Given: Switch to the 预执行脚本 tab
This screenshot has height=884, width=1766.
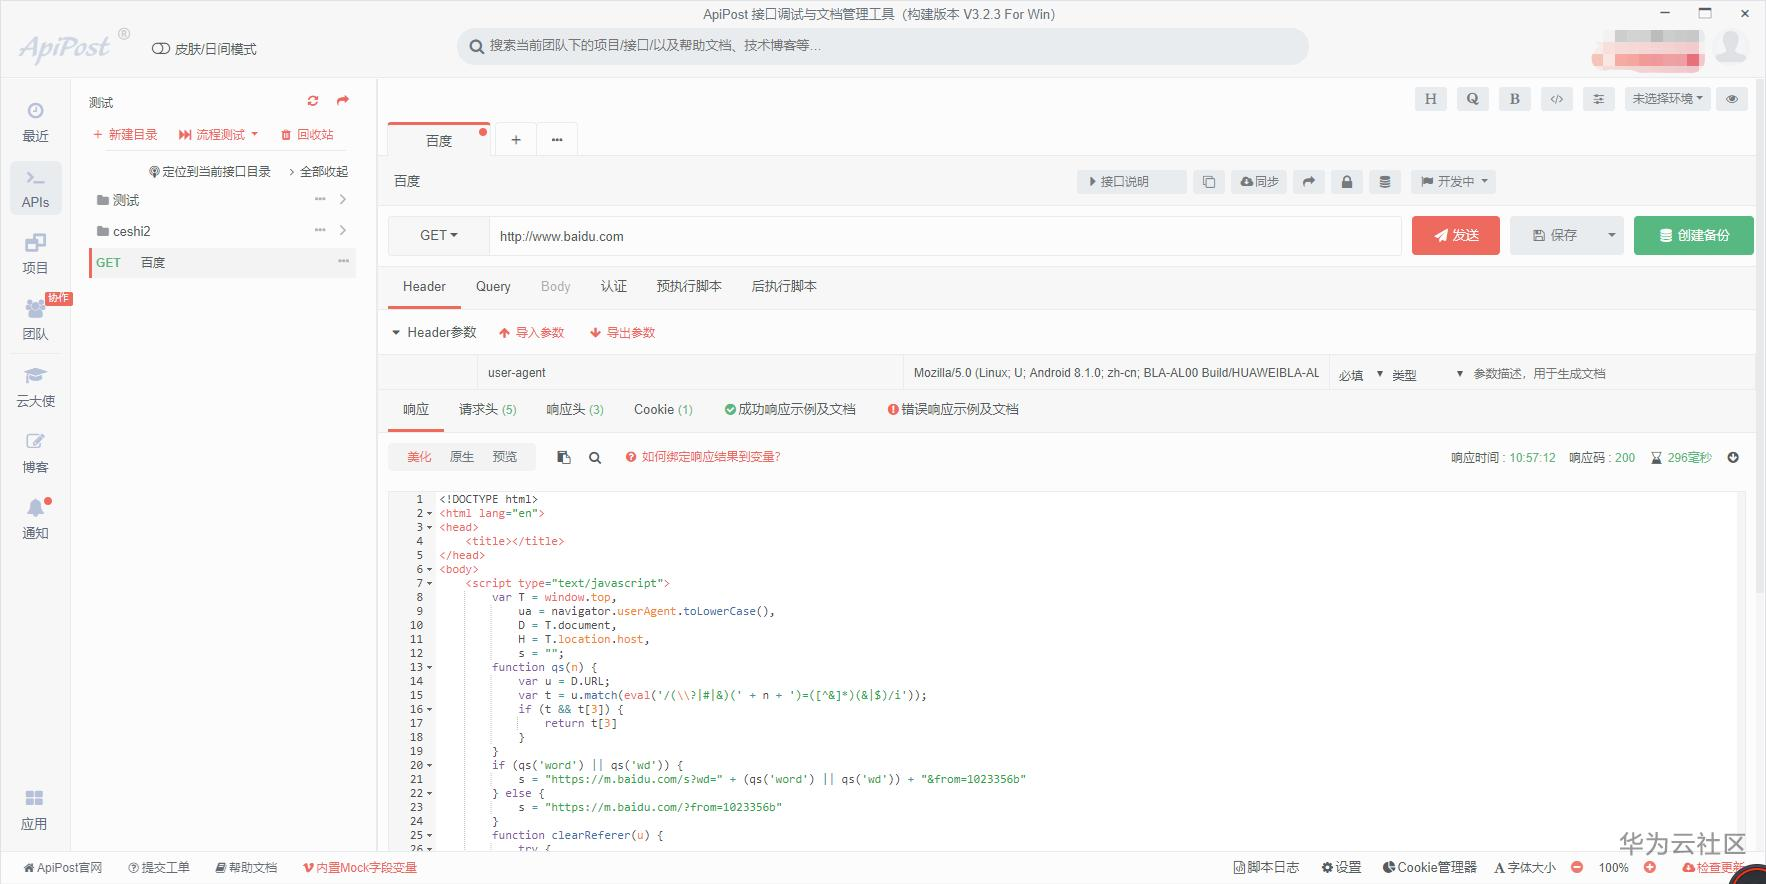Looking at the screenshot, I should point(689,286).
